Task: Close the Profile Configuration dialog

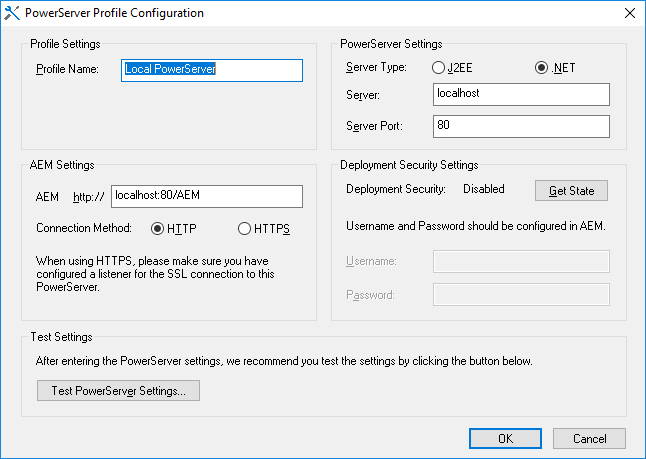Action: (630, 13)
